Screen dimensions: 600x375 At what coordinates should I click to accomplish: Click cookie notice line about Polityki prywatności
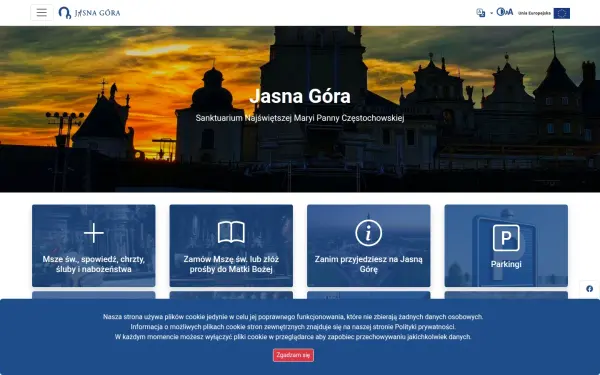click(293, 327)
